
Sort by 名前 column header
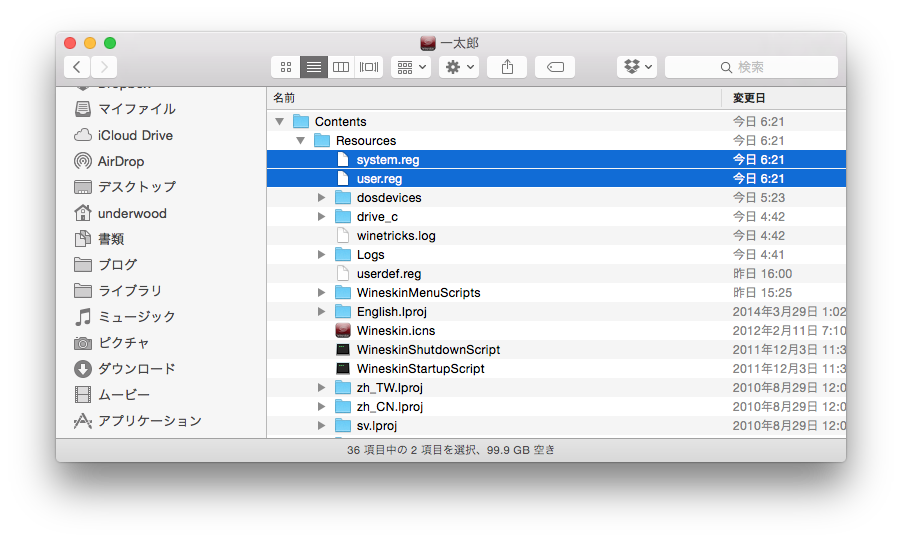(494, 98)
